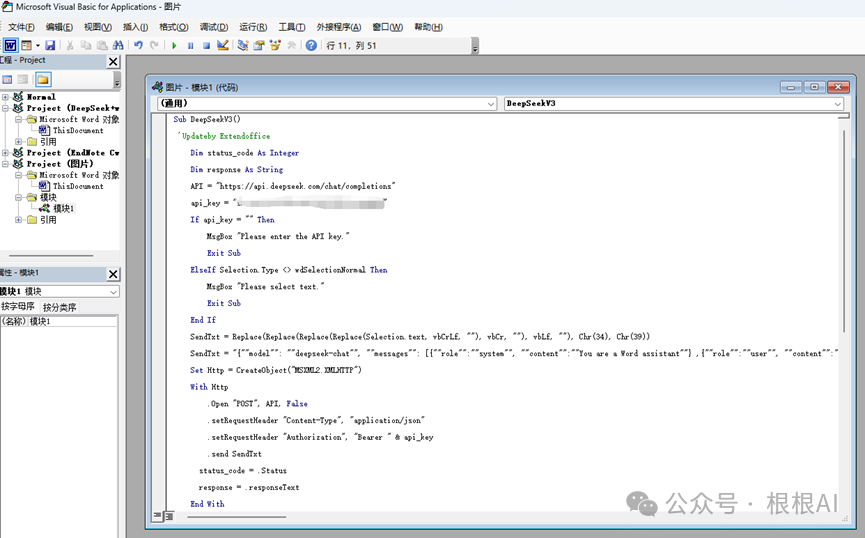The height and width of the screenshot is (538, 865).
Task: Click the Paste clipboard icon
Action: (x=102, y=45)
